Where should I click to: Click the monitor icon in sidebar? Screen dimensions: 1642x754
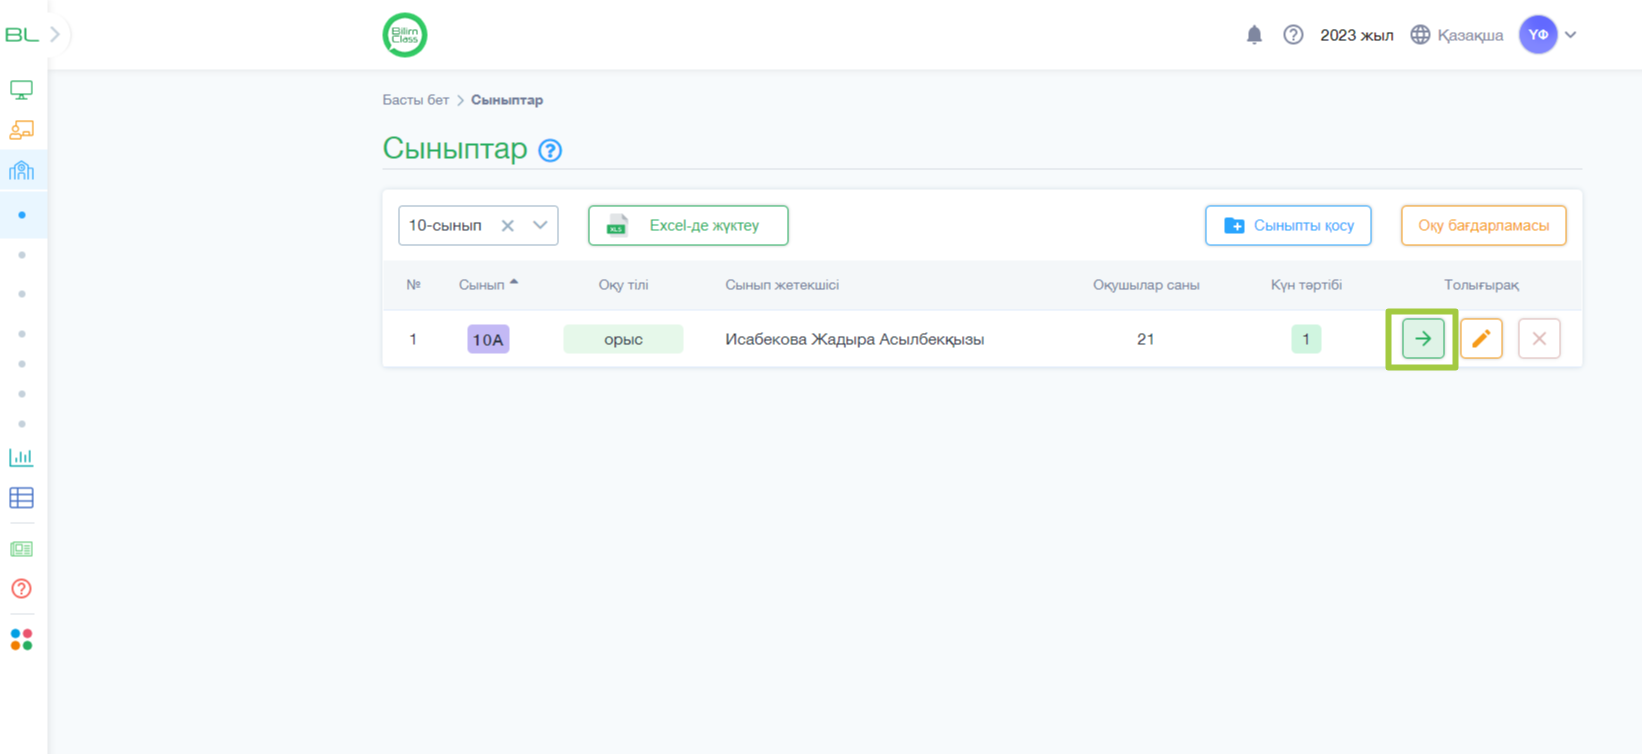[x=21, y=90]
